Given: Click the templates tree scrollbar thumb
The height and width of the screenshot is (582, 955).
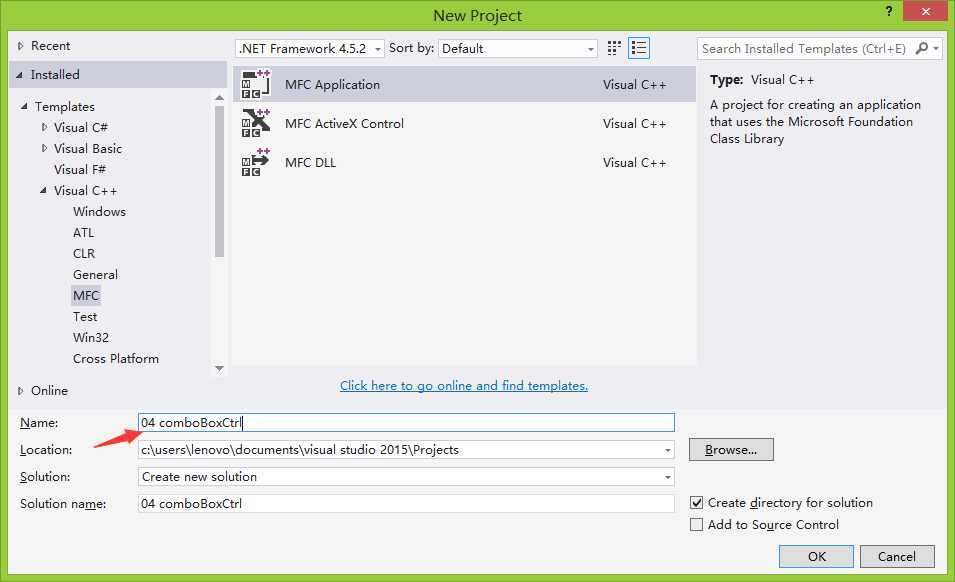Looking at the screenshot, I should click(219, 181).
